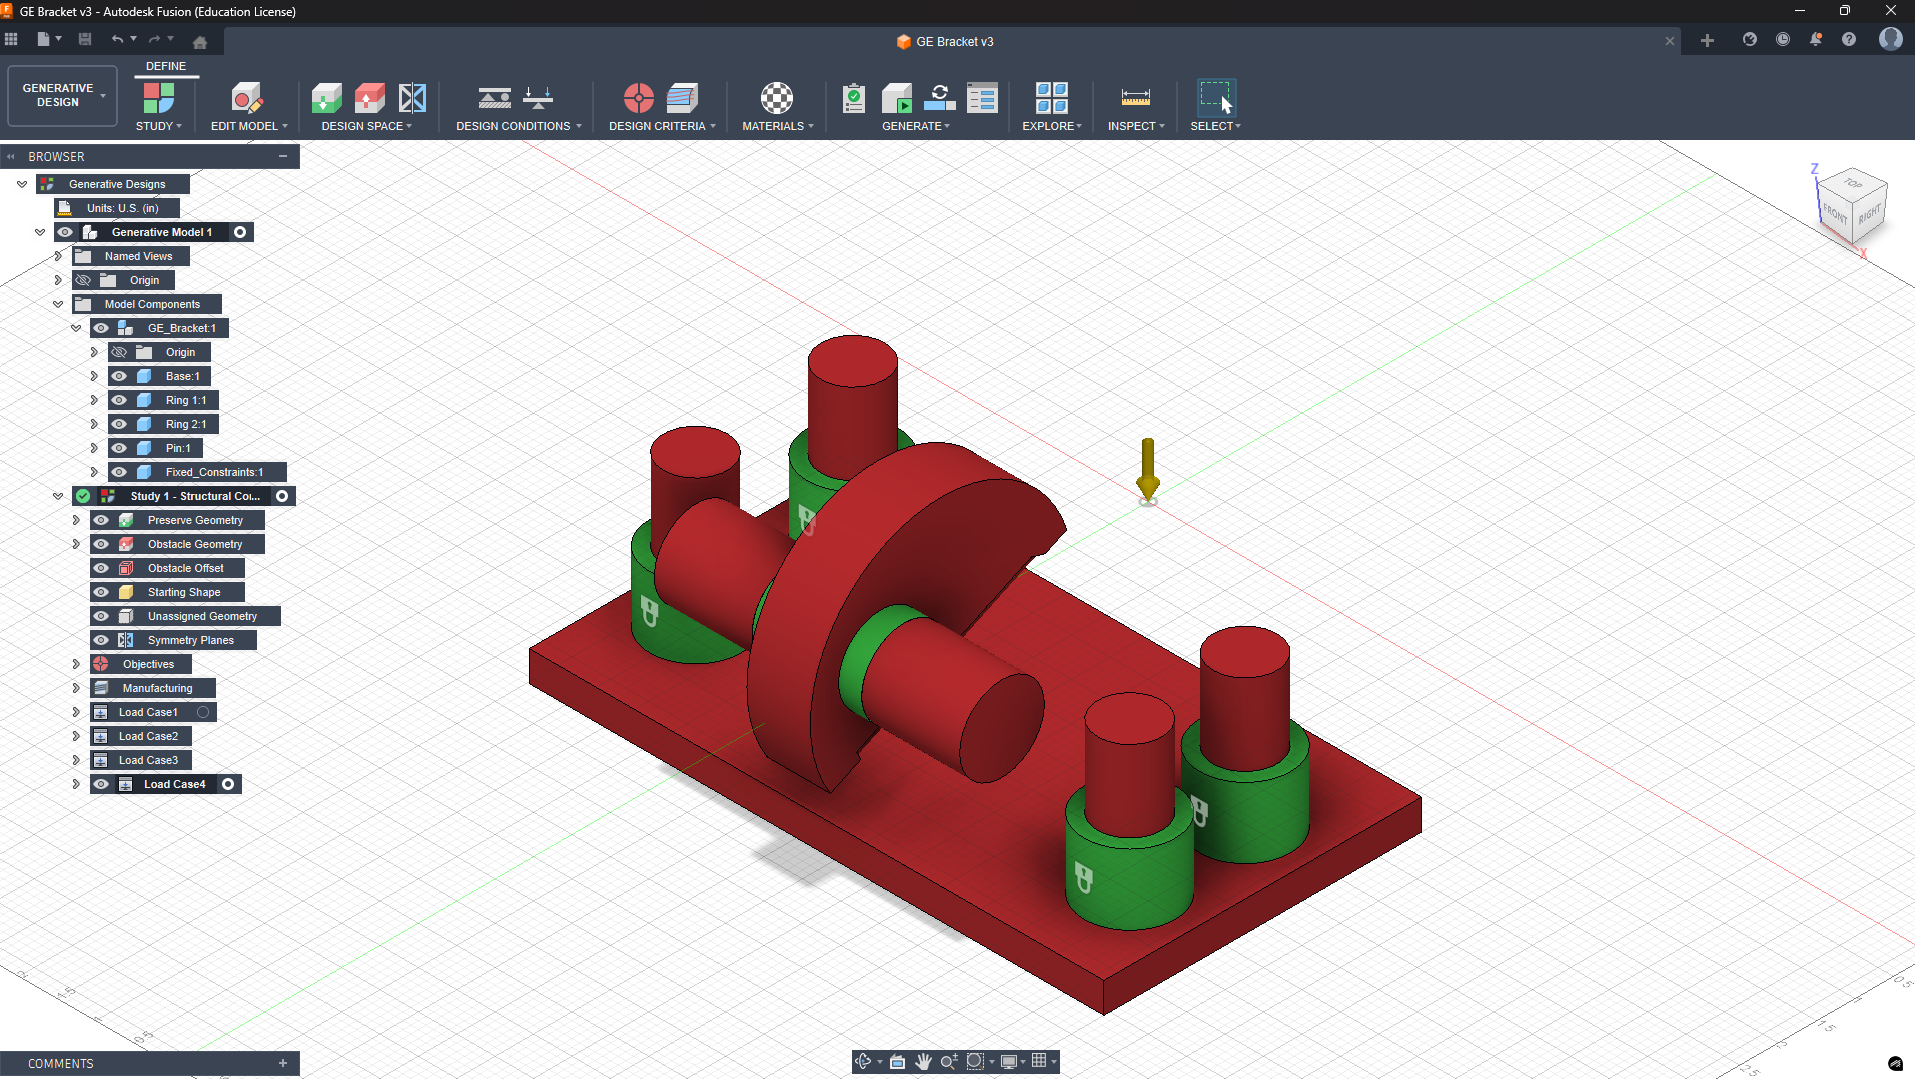Select the yellow load arrow in viewport
This screenshot has height=1079, width=1915.
click(1148, 470)
